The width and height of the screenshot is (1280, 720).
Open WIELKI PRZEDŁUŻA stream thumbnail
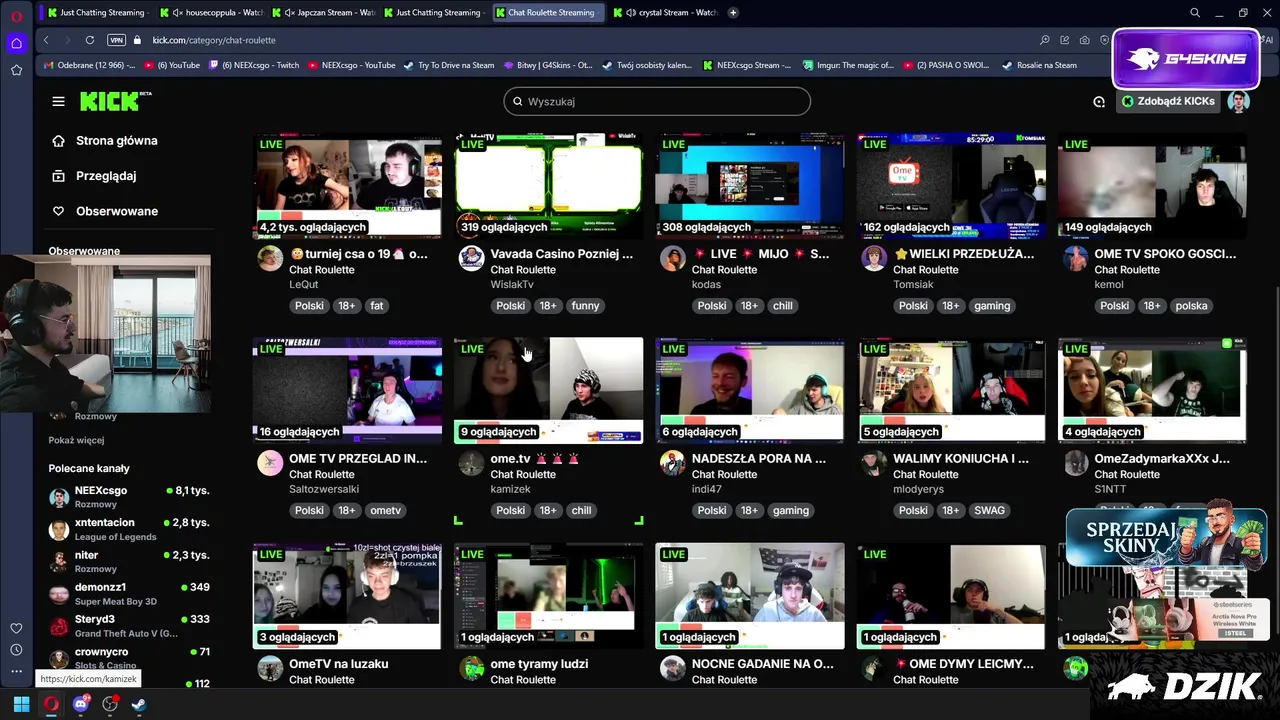point(951,185)
